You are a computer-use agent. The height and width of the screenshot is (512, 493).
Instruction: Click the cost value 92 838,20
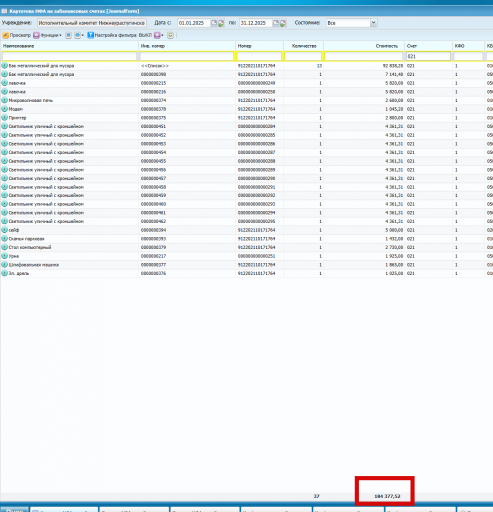tap(393, 66)
